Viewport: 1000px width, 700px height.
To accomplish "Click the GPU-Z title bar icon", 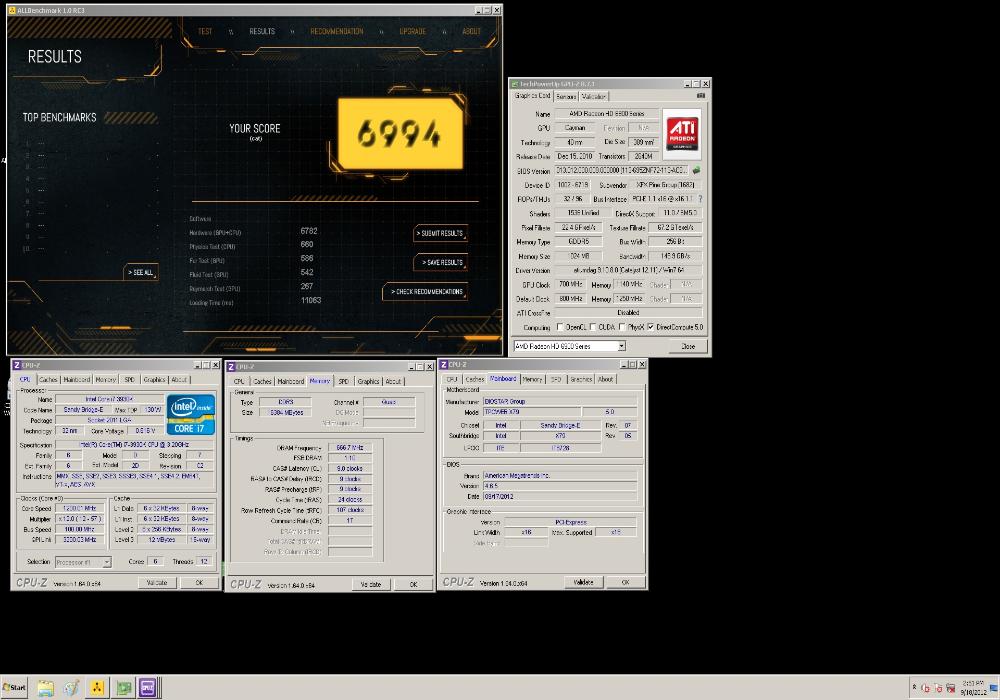I will [515, 84].
